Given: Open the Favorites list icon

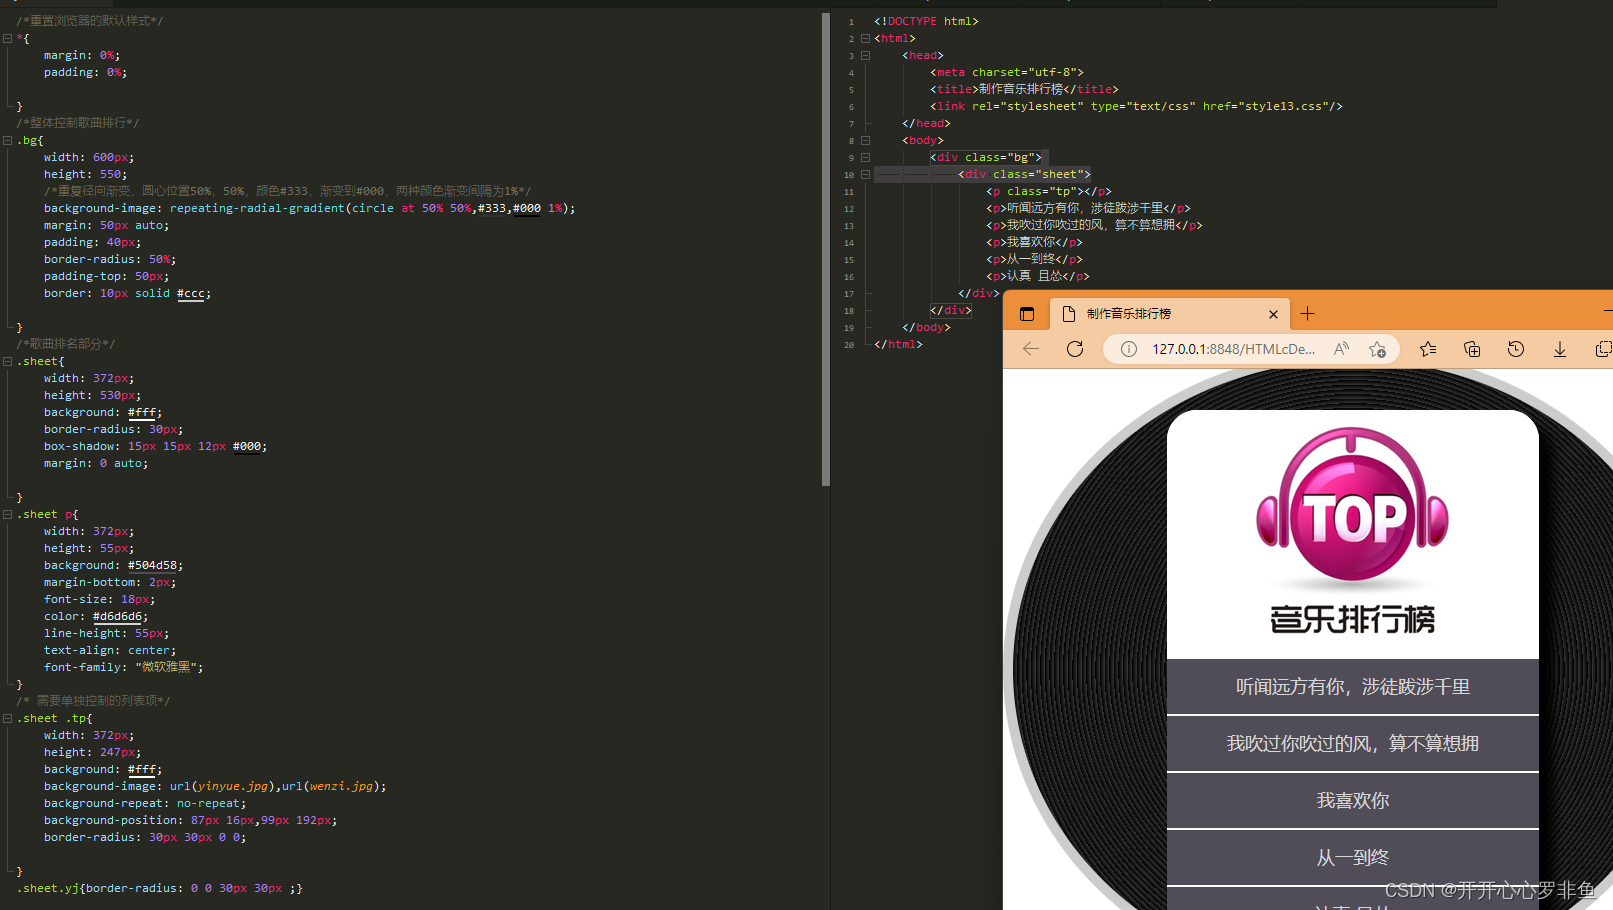Looking at the screenshot, I should coord(1428,349).
